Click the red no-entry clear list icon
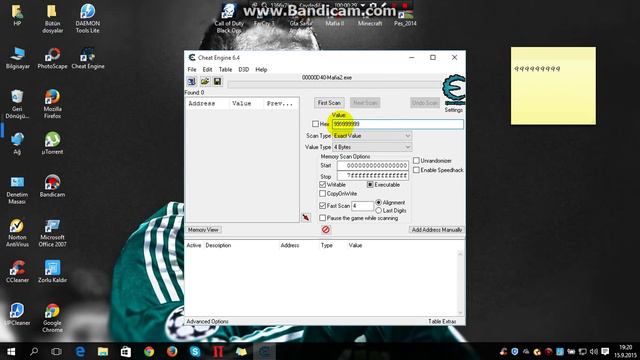 tap(325, 230)
